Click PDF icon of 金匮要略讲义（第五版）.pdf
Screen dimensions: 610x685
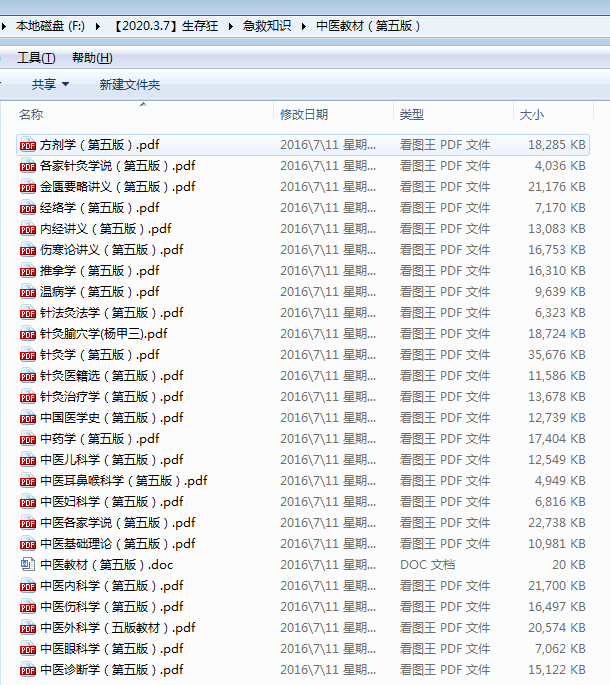(x=28, y=187)
